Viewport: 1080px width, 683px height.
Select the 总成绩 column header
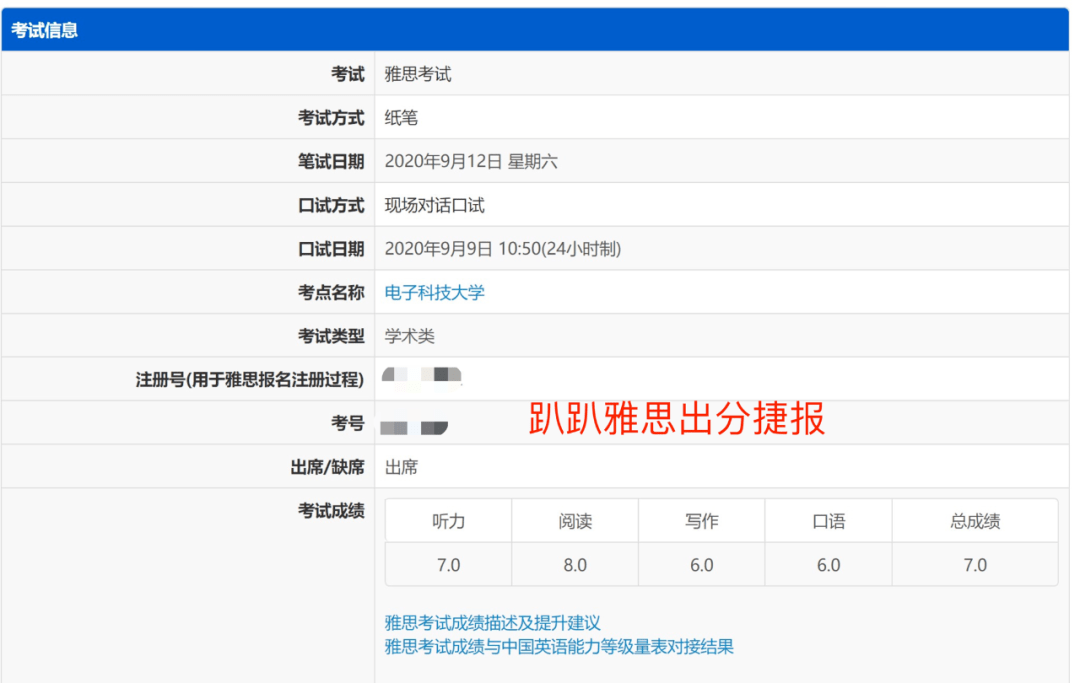point(975,521)
